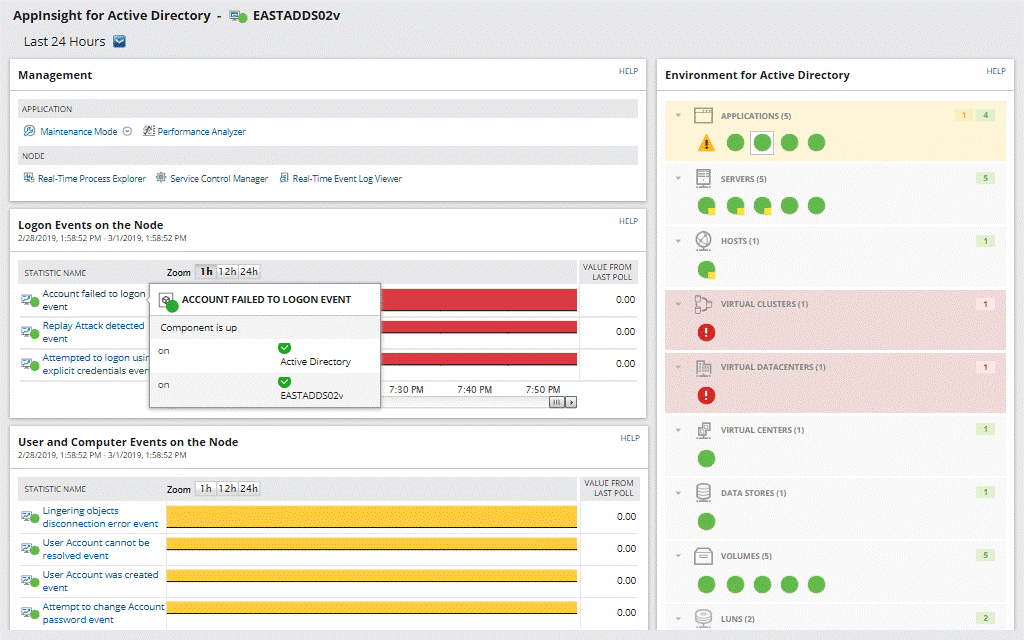This screenshot has height=640, width=1024.
Task: Collapse the Servers group chevron
Action: tap(678, 178)
